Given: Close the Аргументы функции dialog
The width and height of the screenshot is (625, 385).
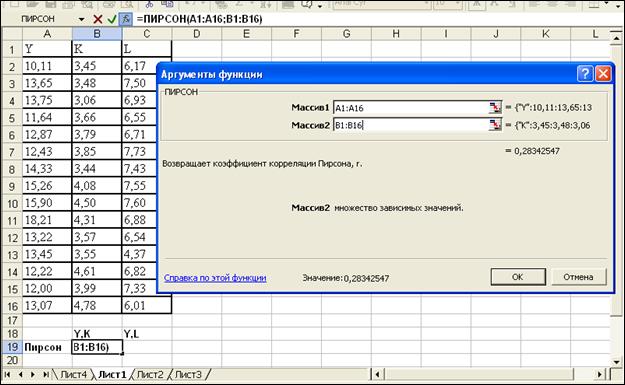Looking at the screenshot, I should point(603,74).
